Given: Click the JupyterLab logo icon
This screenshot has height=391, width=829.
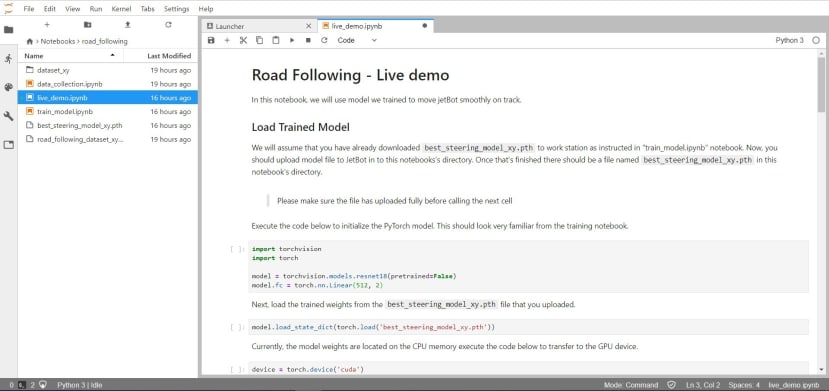Looking at the screenshot, I should pyautogui.click(x=8, y=7).
